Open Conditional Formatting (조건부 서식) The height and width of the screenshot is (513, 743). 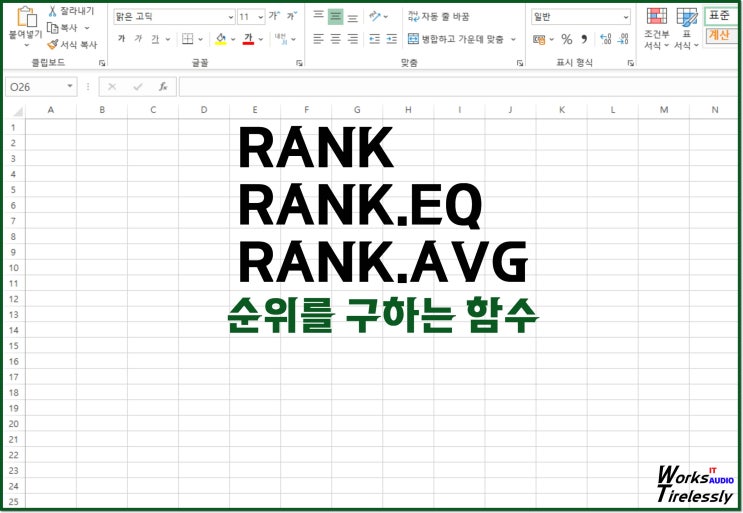pyautogui.click(x=657, y=28)
